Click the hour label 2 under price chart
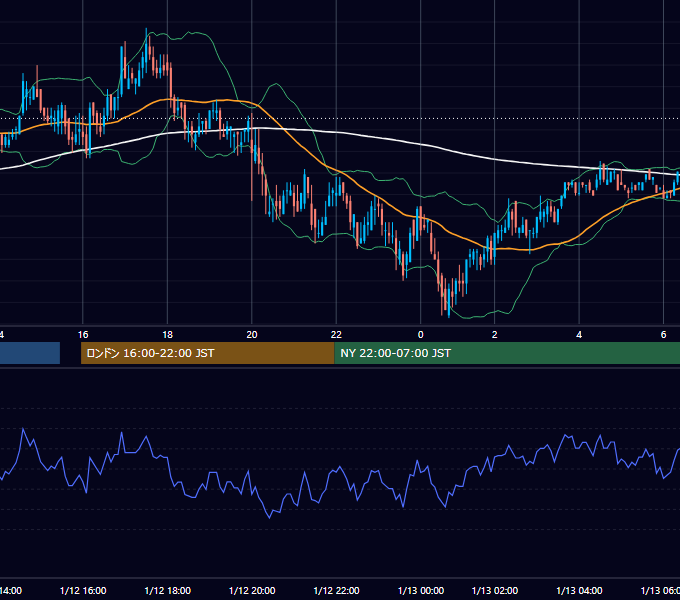This screenshot has width=680, height=600. [x=495, y=335]
